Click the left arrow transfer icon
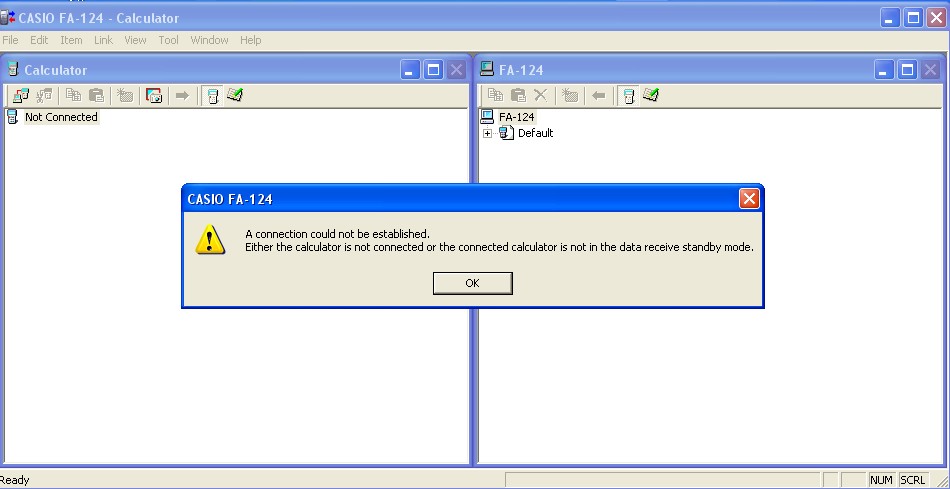Viewport: 950px width, 489px height. [x=599, y=95]
